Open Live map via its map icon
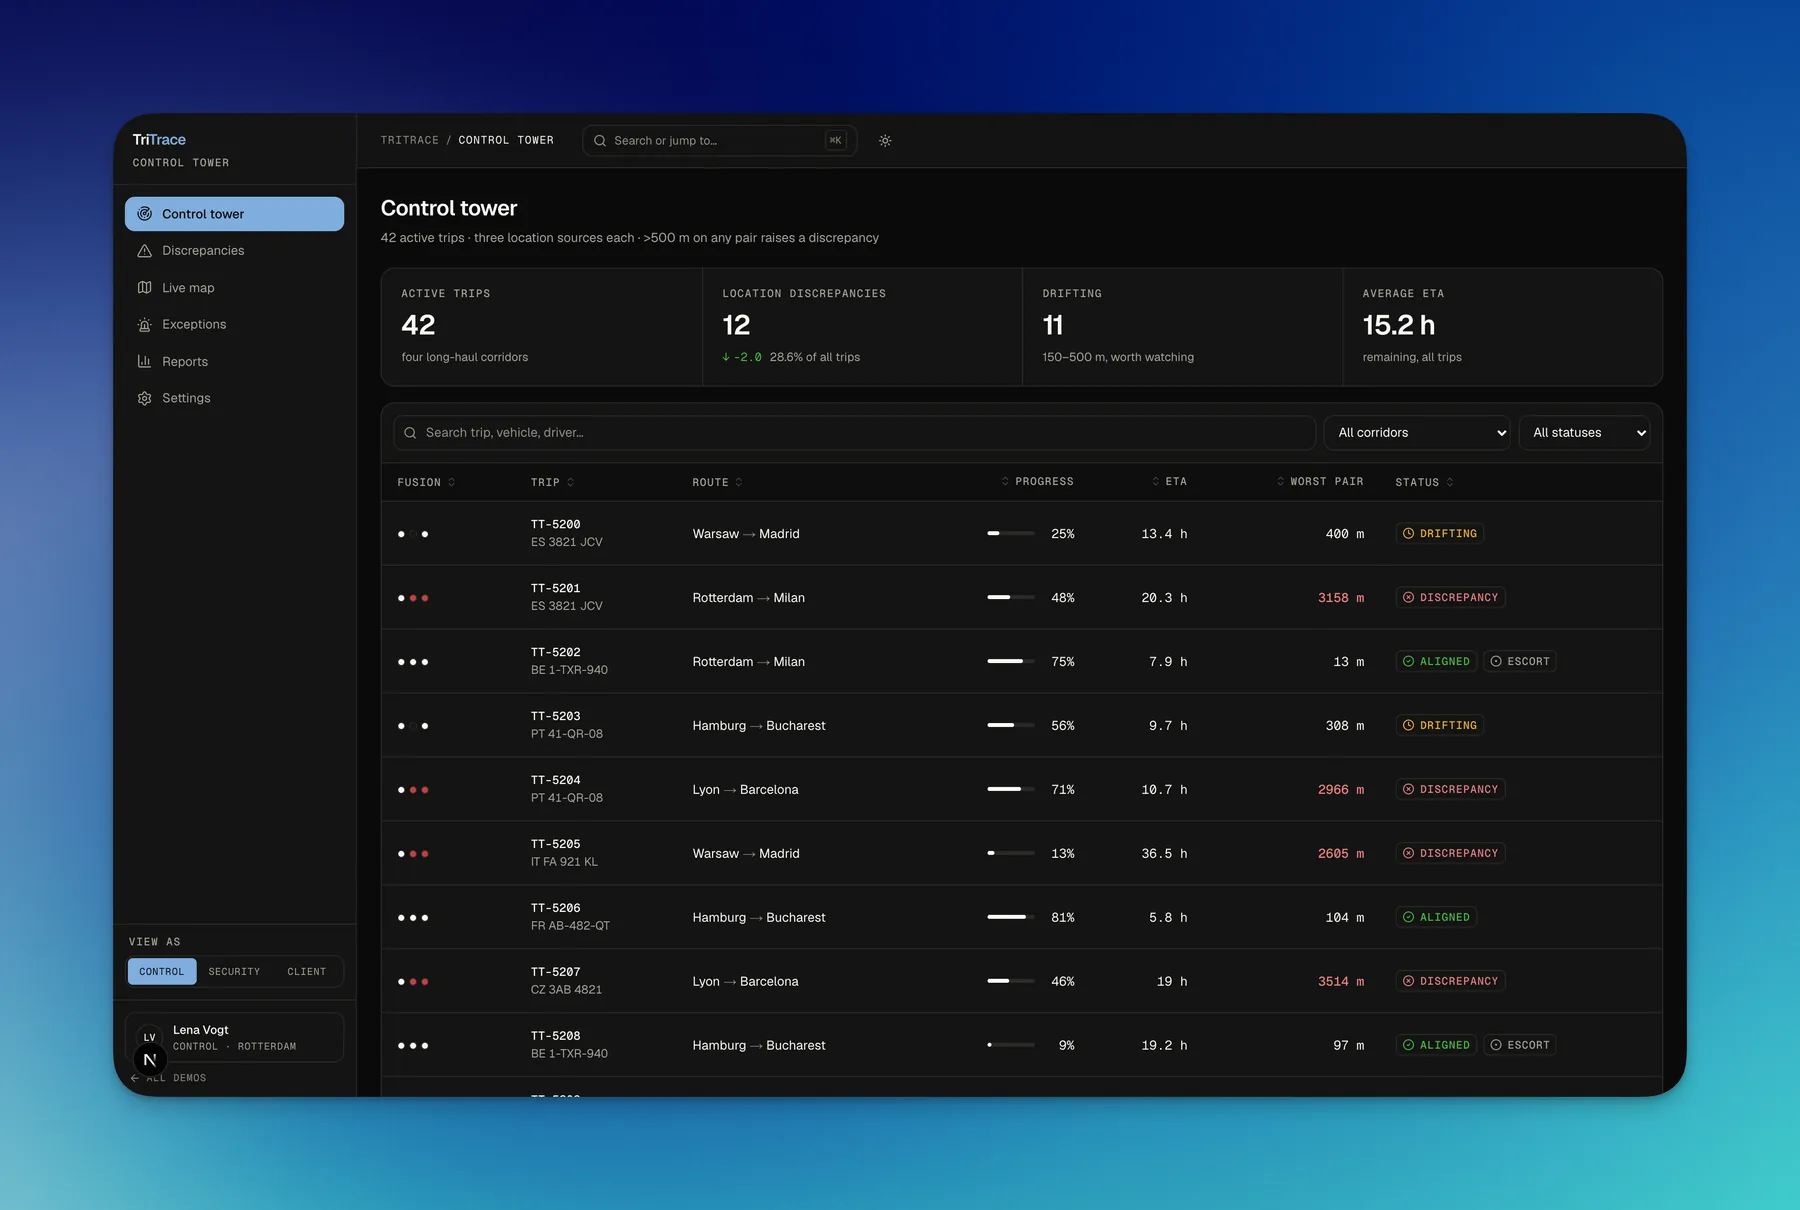This screenshot has width=1800, height=1210. click(x=145, y=288)
